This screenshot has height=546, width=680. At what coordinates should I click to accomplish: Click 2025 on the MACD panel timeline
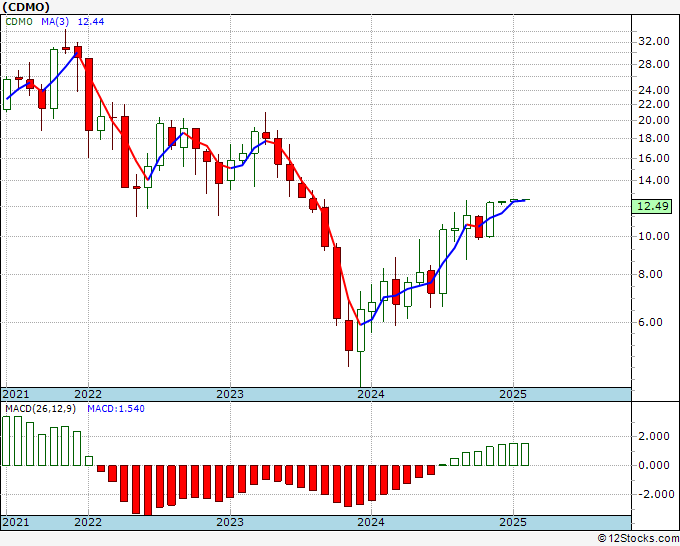513,522
